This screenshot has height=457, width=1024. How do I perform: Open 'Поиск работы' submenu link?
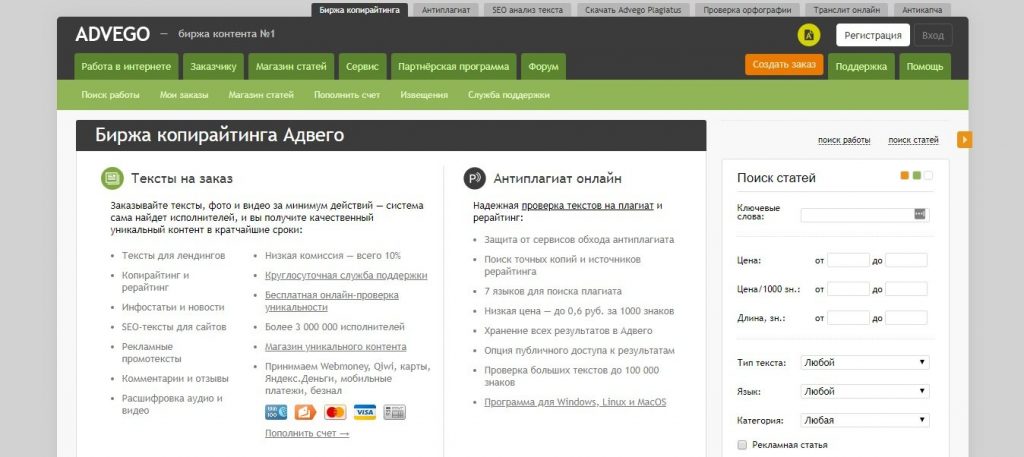click(x=110, y=95)
